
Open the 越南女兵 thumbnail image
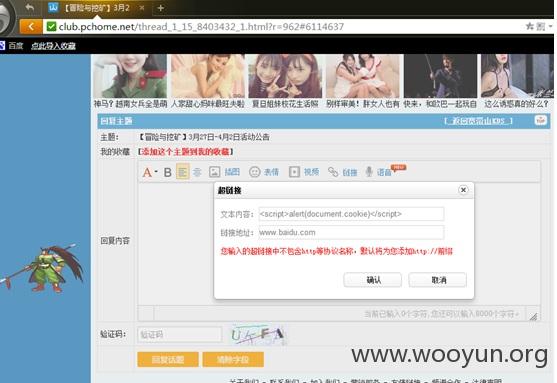coord(130,76)
